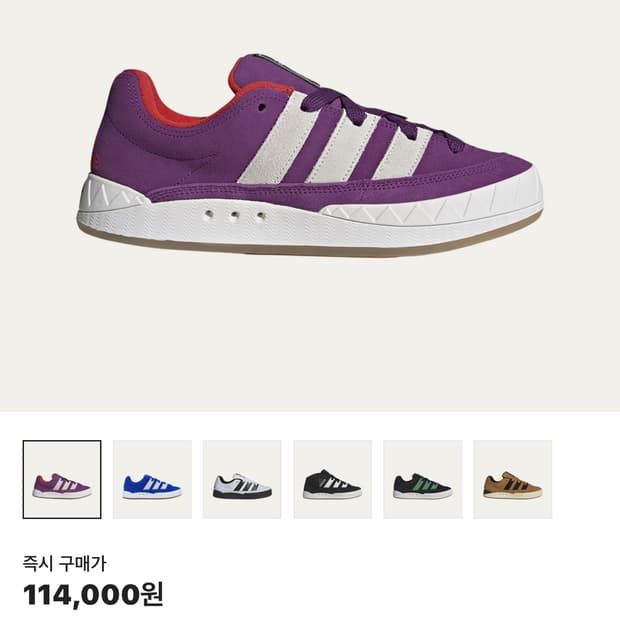The image size is (620, 620).
Task: Pick the white sneaker with black sole
Action: (x=242, y=479)
